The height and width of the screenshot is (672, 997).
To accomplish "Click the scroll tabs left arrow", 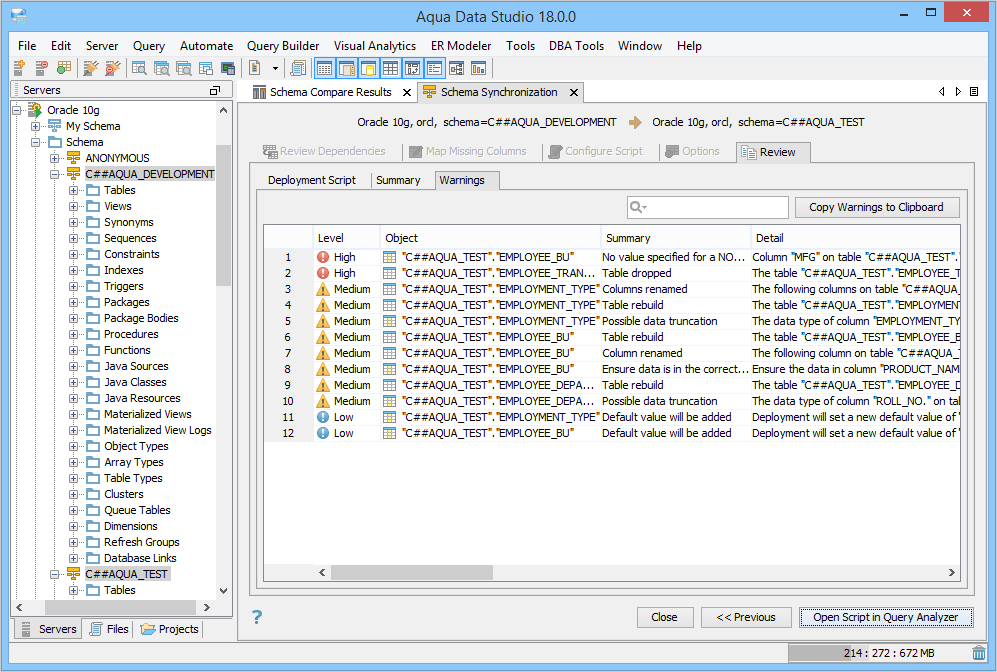I will tap(942, 92).
